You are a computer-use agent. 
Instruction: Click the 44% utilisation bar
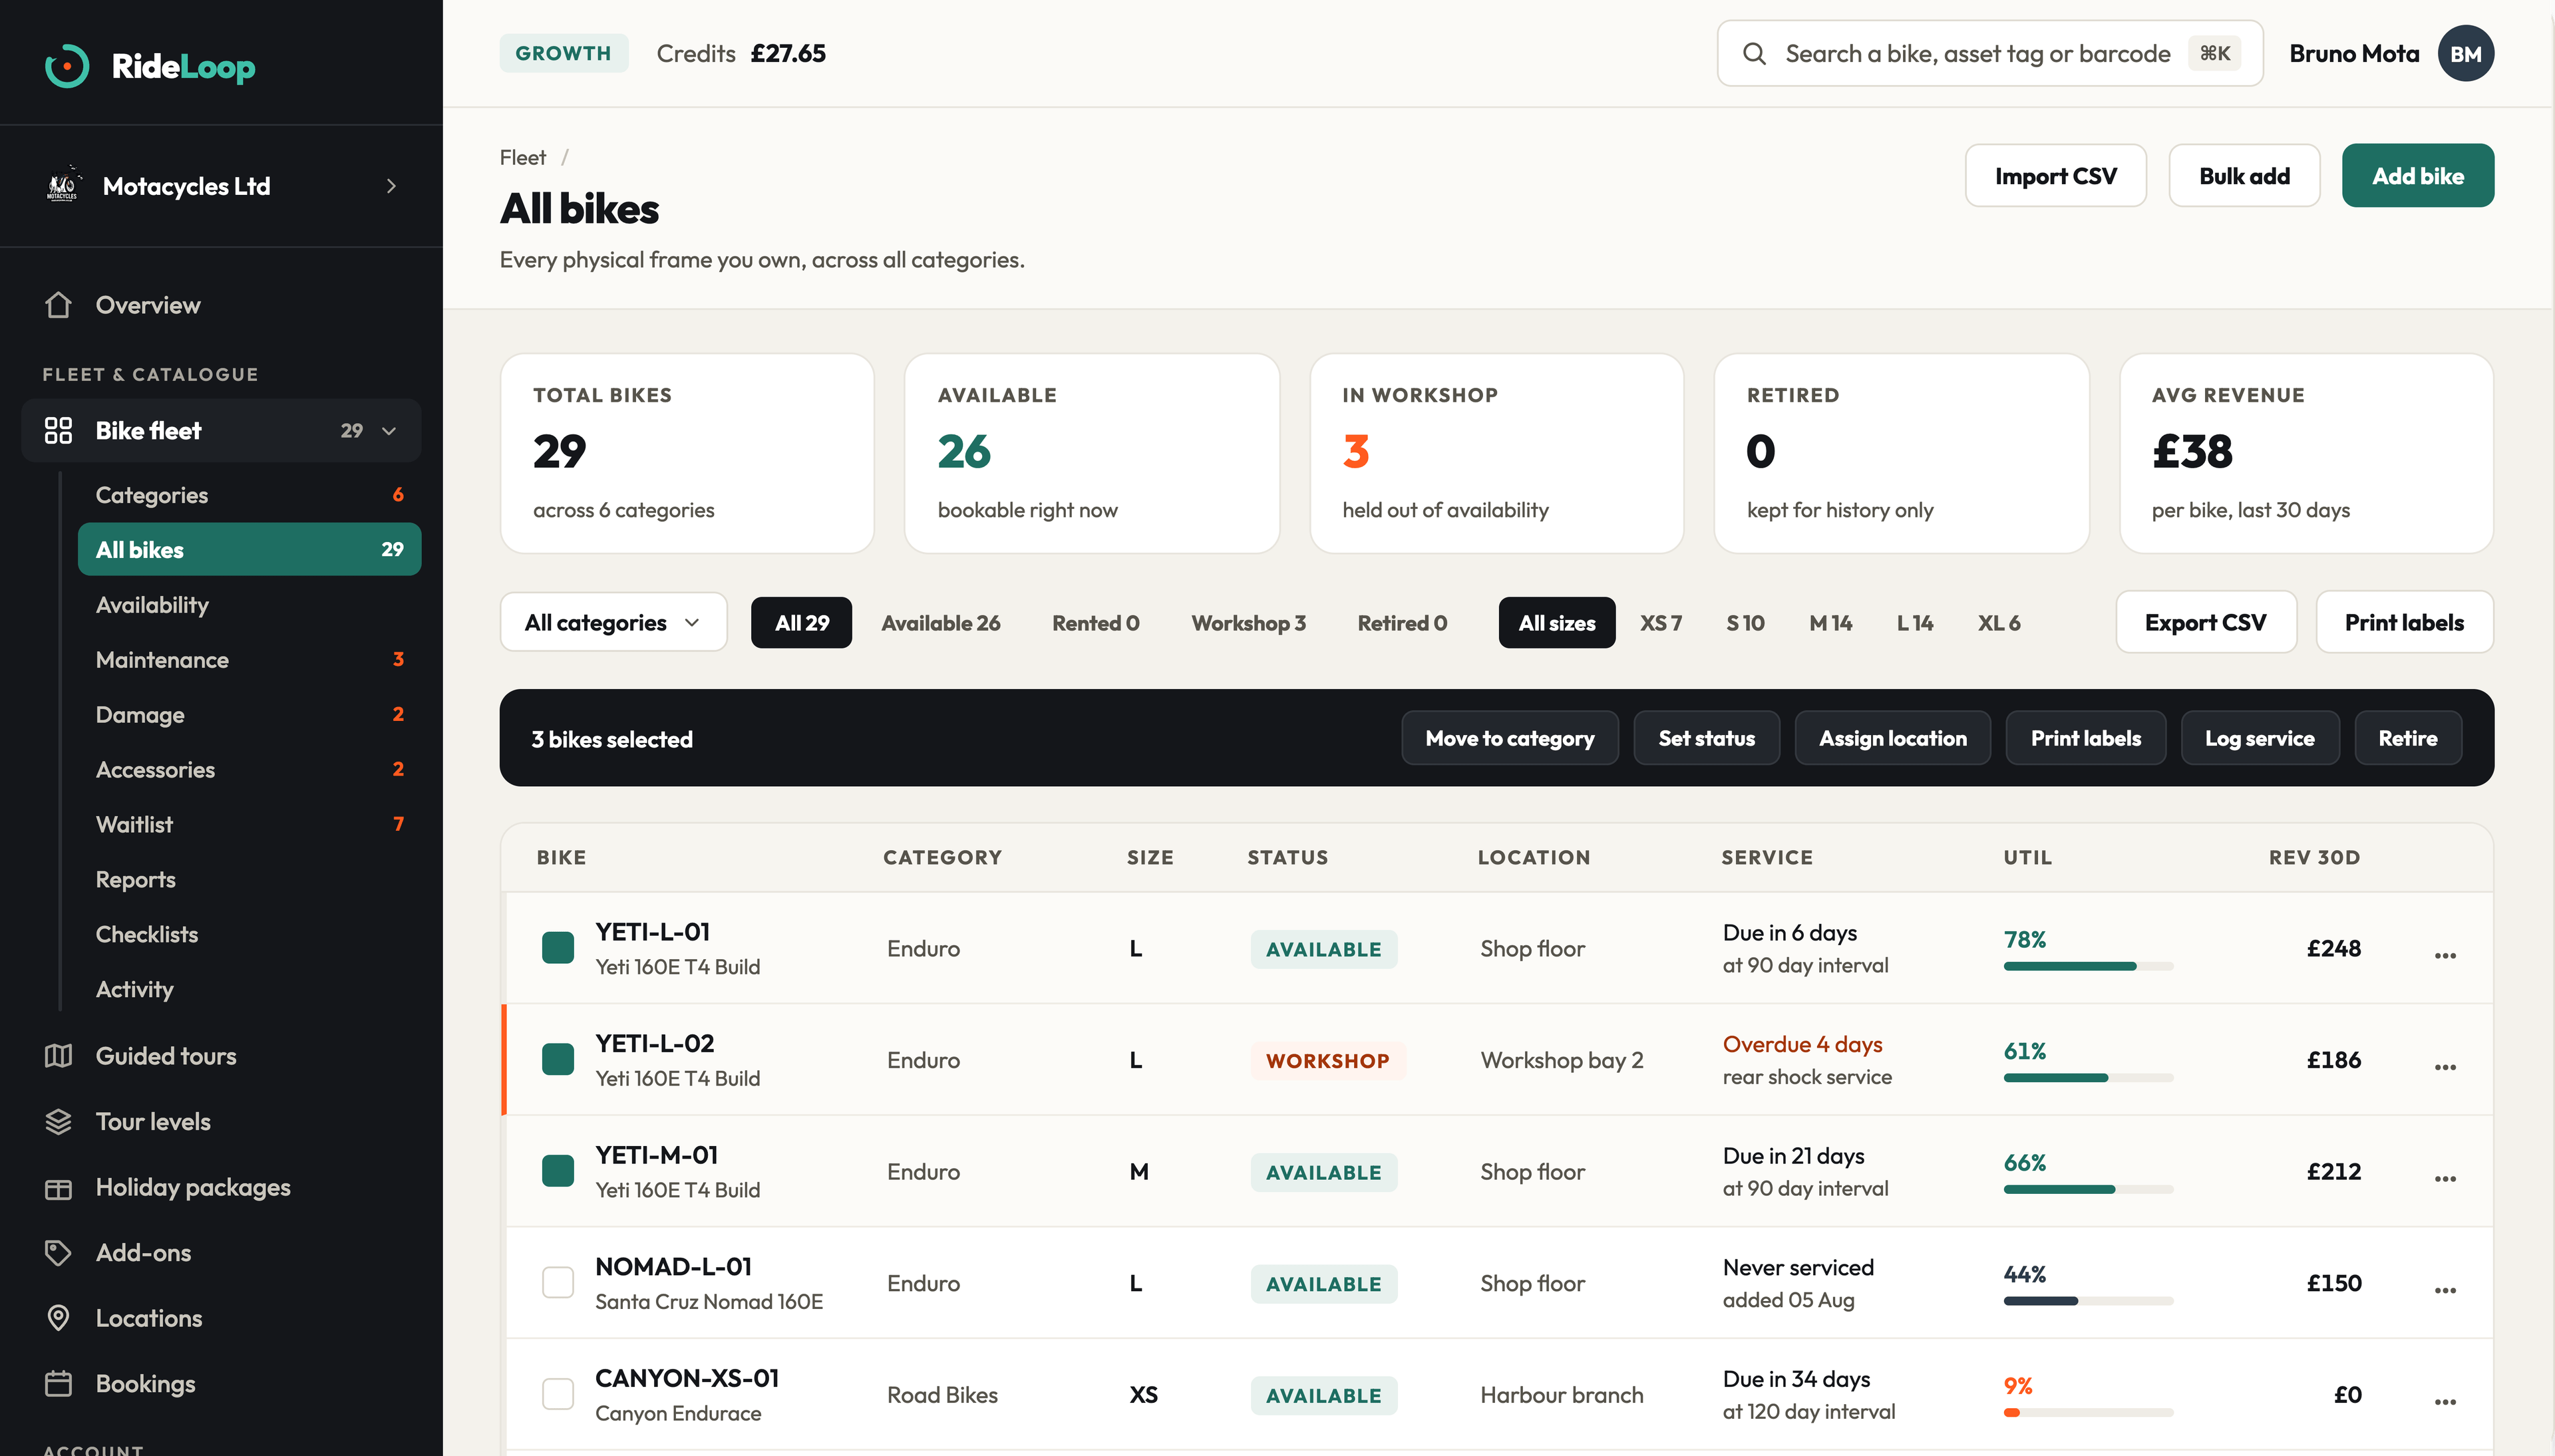coord(2088,1301)
